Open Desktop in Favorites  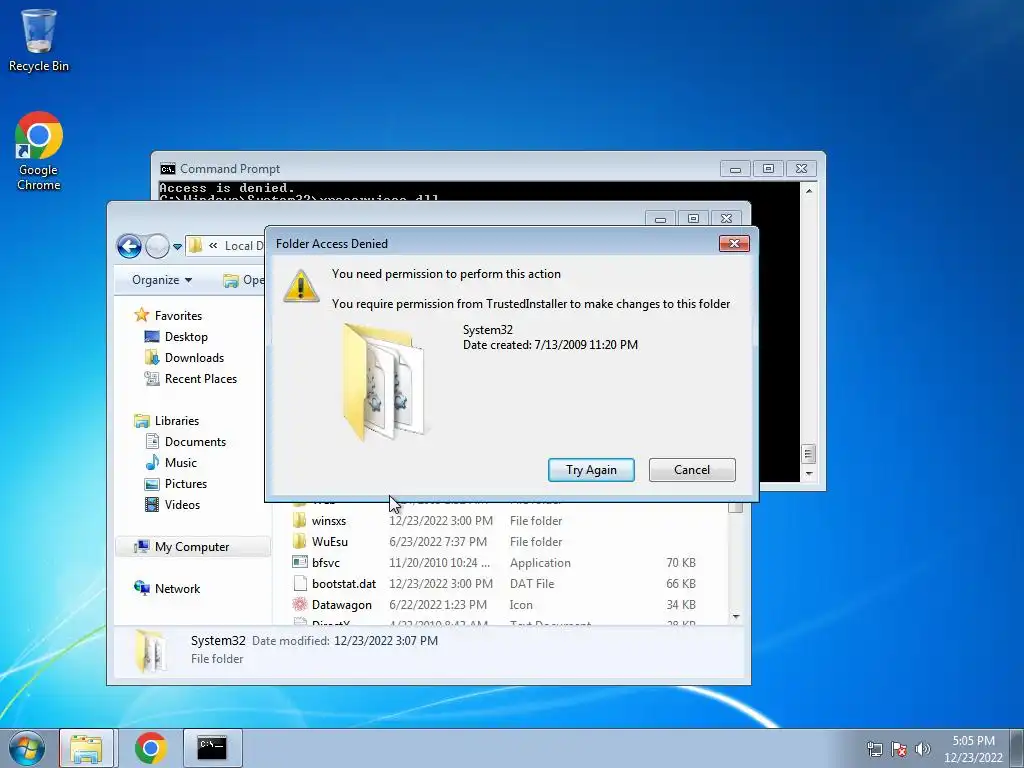176,337
